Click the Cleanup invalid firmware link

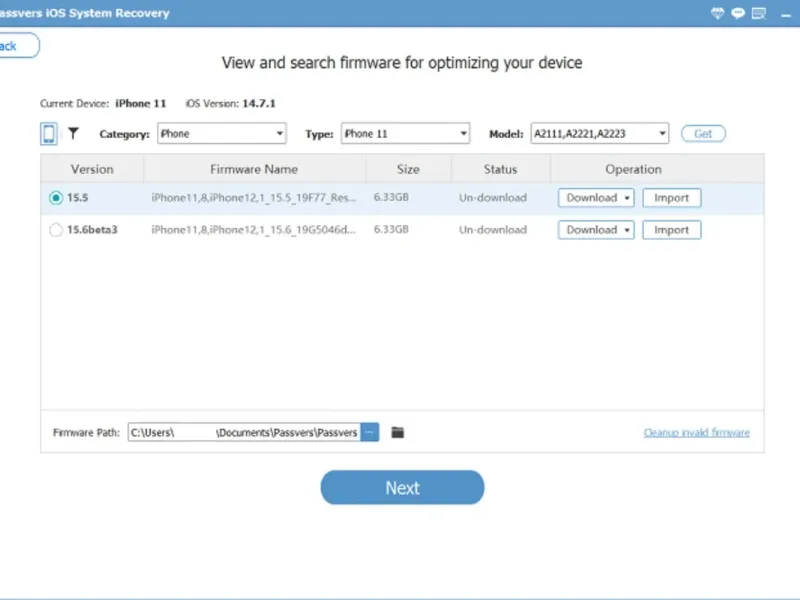coord(696,433)
